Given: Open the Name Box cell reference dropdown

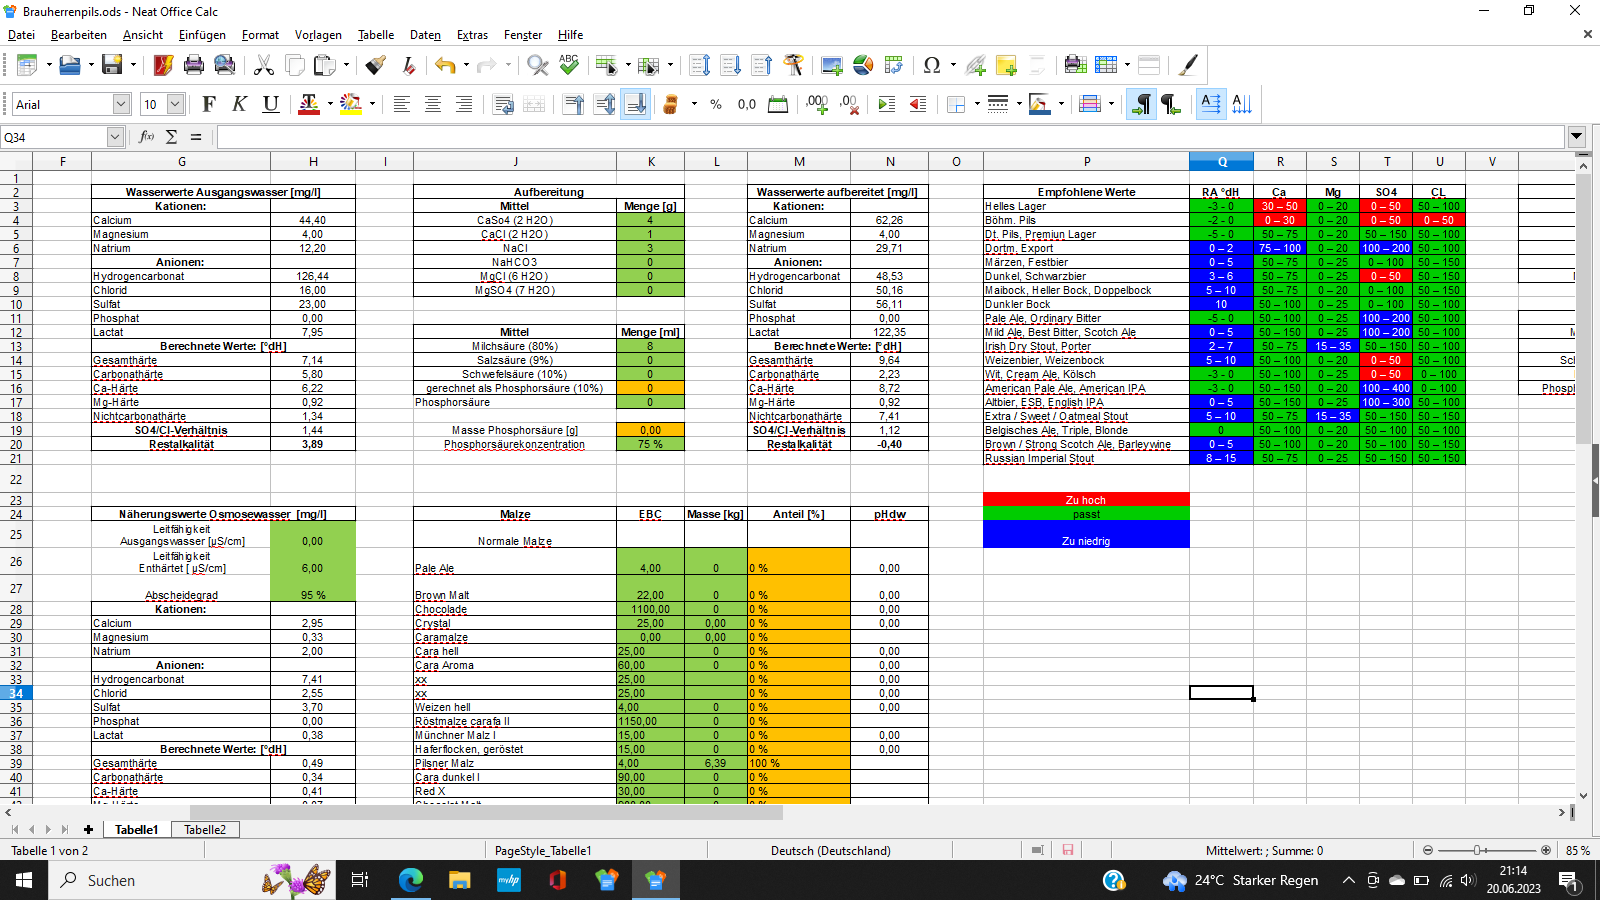Looking at the screenshot, I should pyautogui.click(x=115, y=137).
